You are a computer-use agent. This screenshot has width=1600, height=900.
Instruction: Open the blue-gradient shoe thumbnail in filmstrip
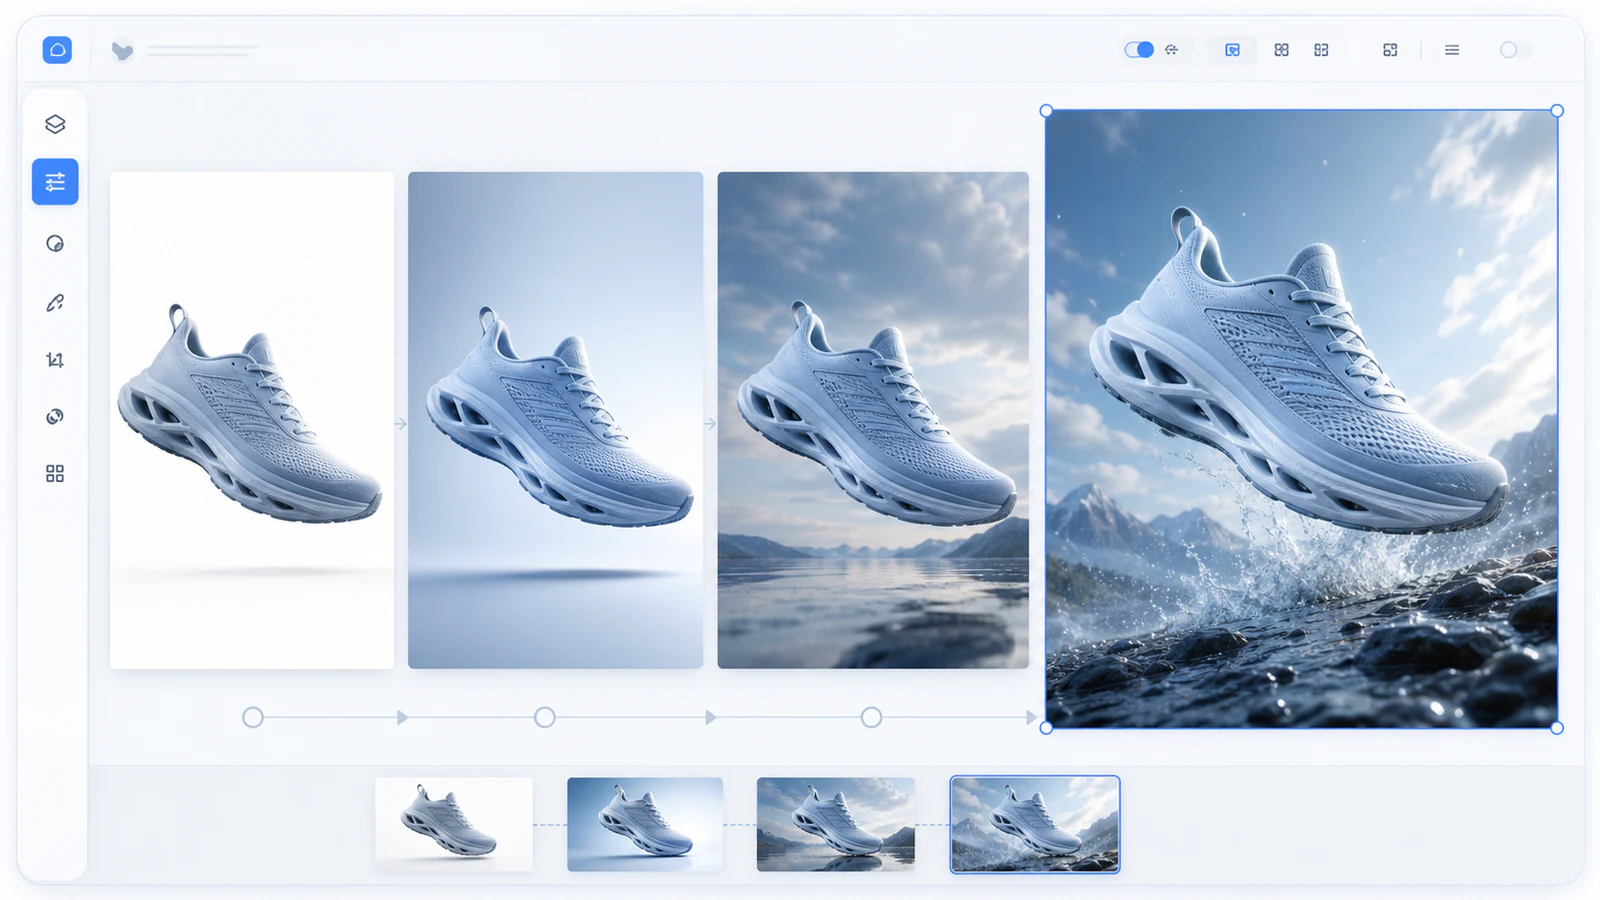point(645,824)
